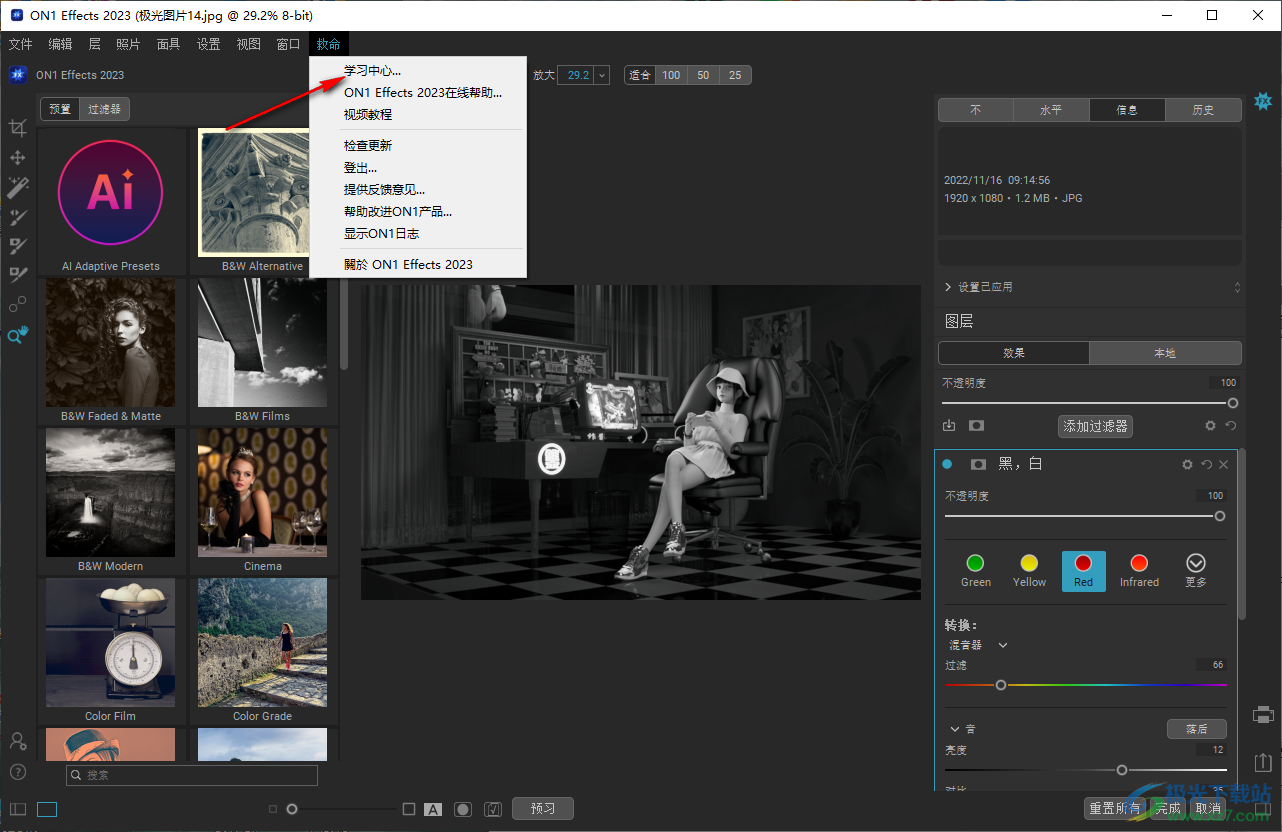Choose the Green filter preset
The width and height of the screenshot is (1282, 832).
(976, 571)
